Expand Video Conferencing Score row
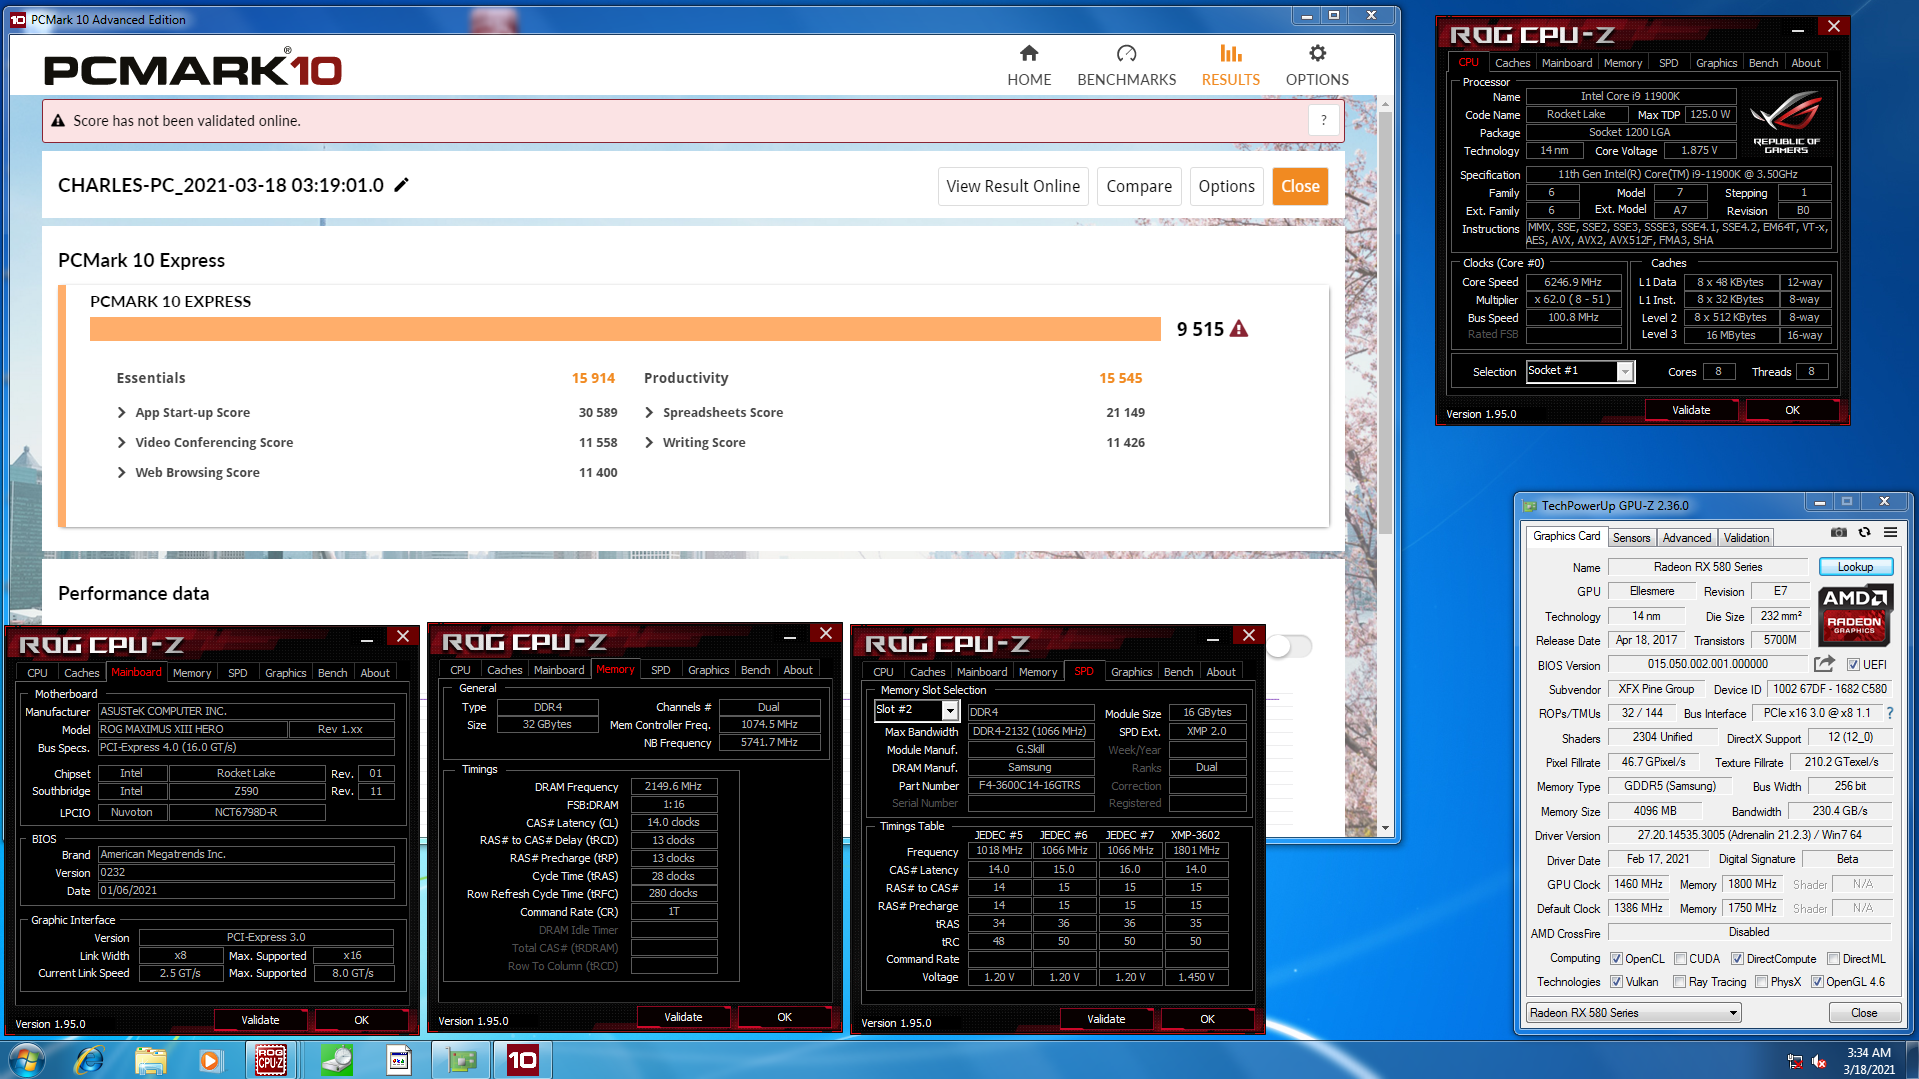The height and width of the screenshot is (1079, 1919). pyautogui.click(x=121, y=442)
